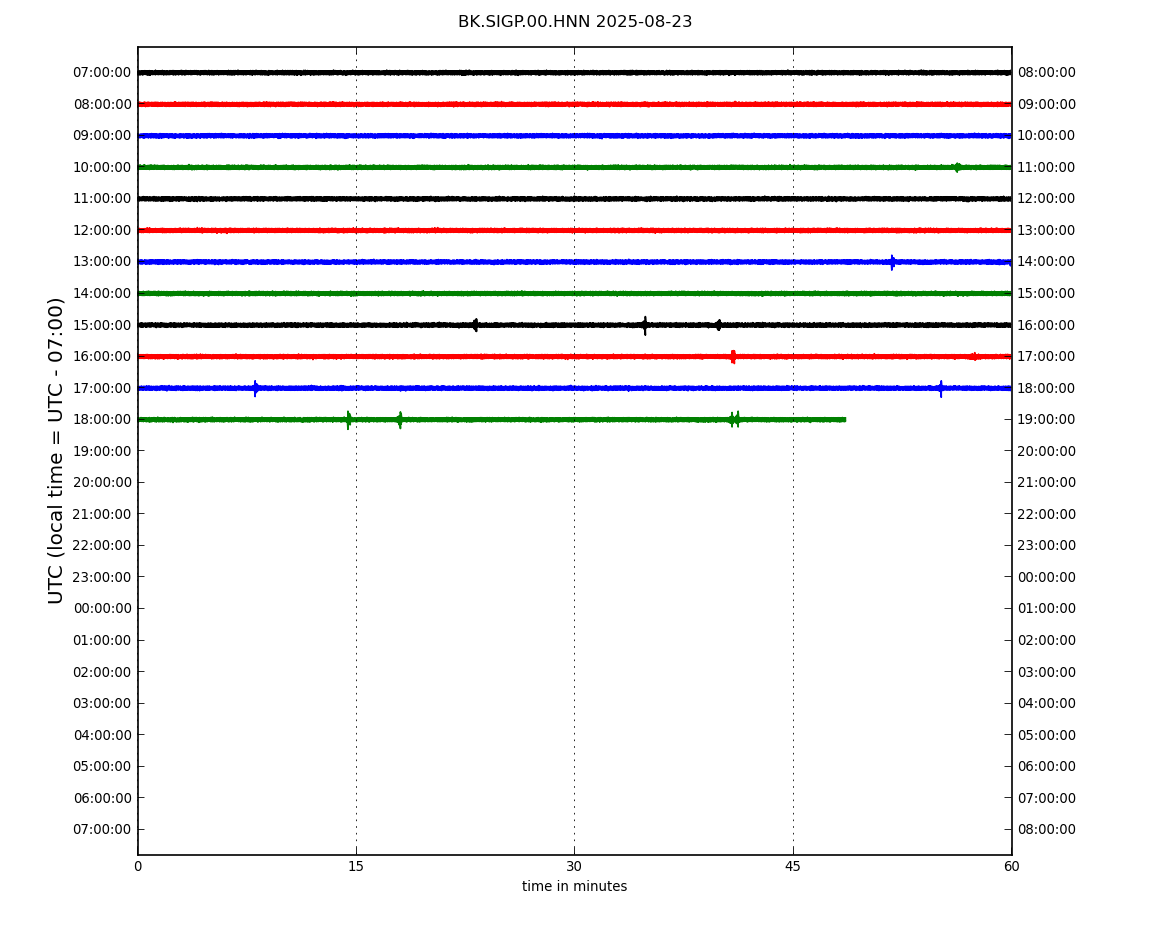The width and height of the screenshot is (1150, 950).
Task: Select left-axis label 21:00:00
Action: [x=102, y=514]
